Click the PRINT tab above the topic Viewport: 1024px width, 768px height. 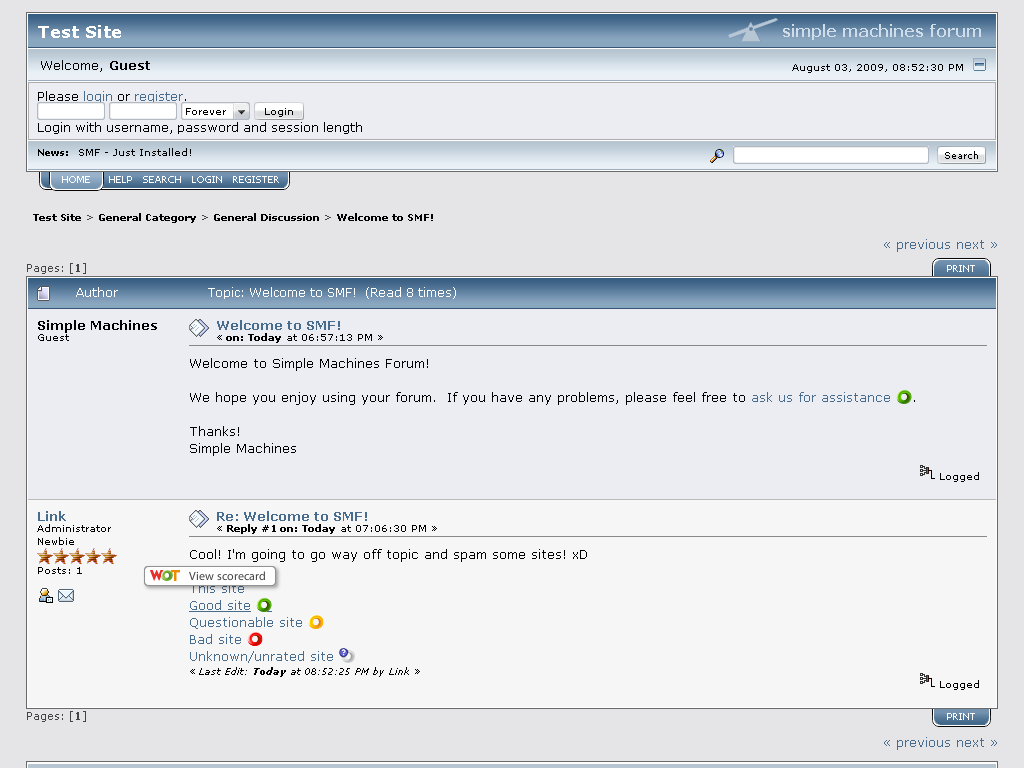[x=961, y=268]
